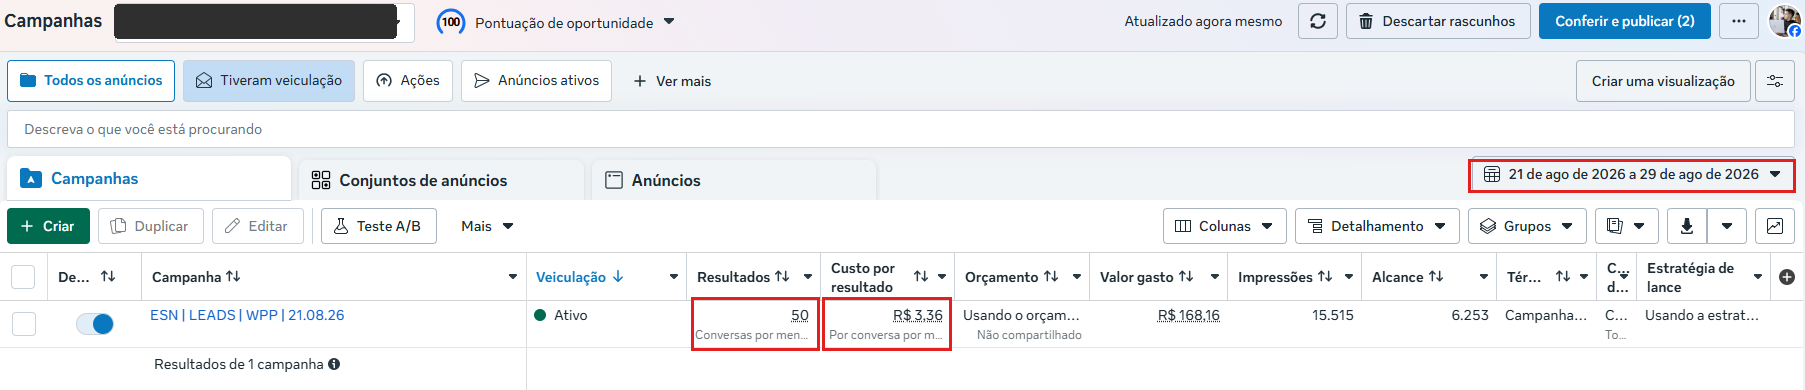Select Ações filter view

click(x=408, y=80)
